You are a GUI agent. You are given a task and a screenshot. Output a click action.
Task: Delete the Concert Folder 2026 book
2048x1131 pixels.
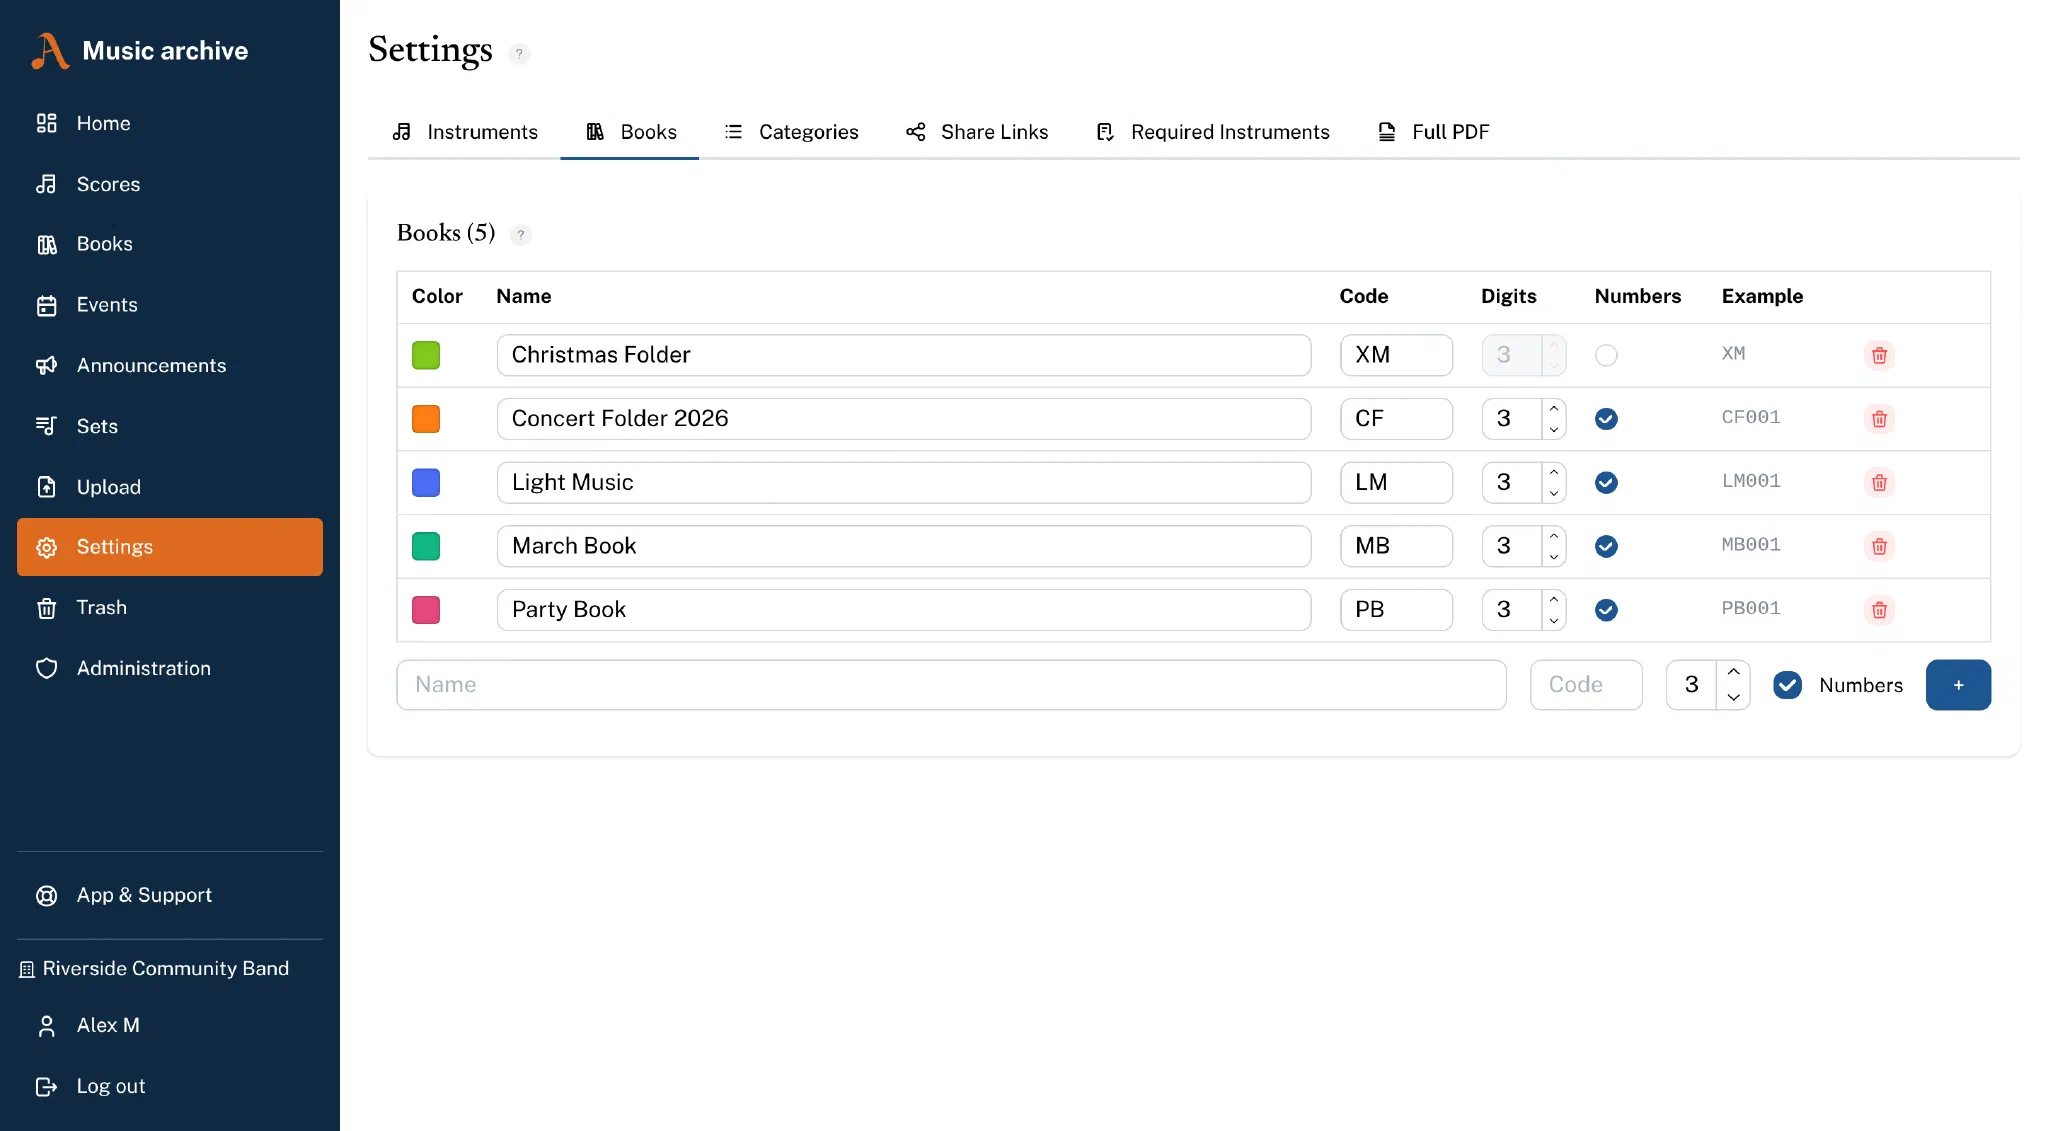(x=1879, y=419)
